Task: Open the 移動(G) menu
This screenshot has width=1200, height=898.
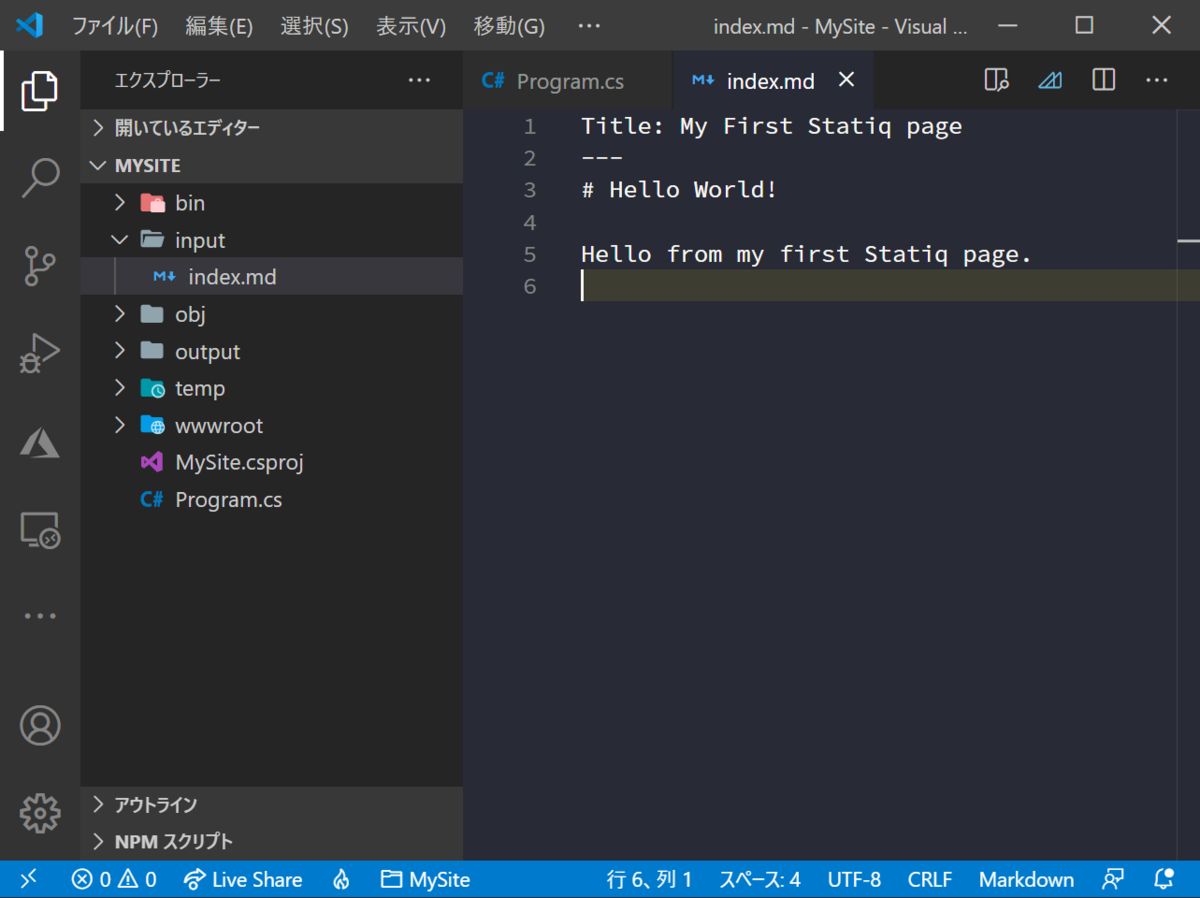Action: click(x=509, y=27)
